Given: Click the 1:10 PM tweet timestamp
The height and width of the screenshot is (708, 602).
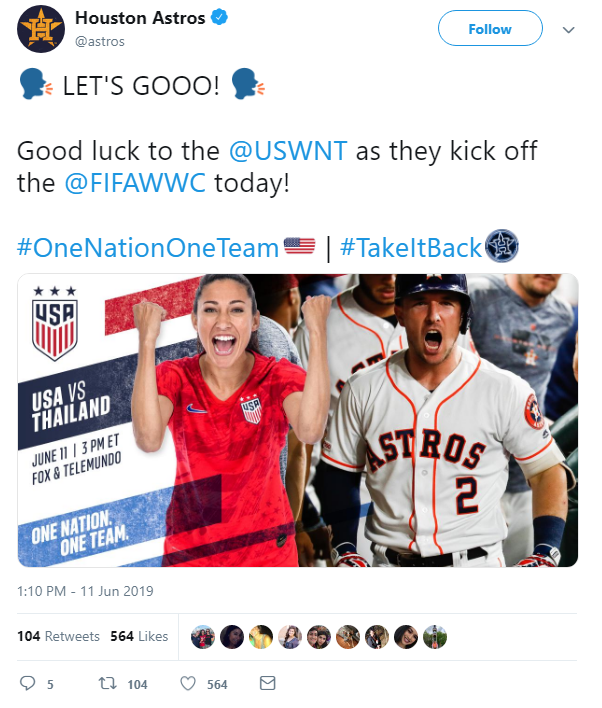Looking at the screenshot, I should pyautogui.click(x=85, y=591).
